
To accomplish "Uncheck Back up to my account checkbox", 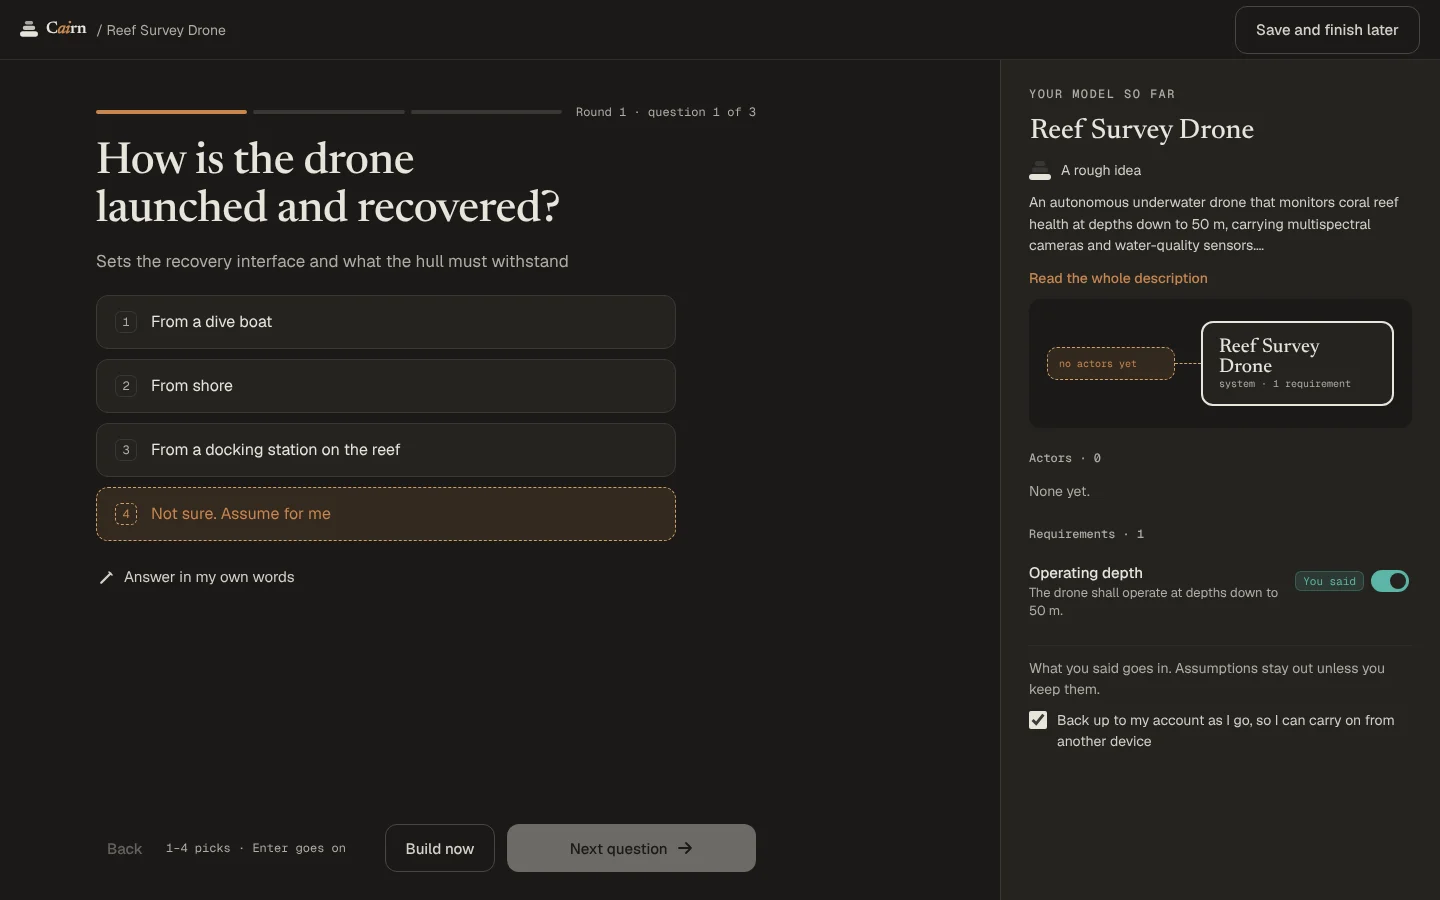I will point(1038,720).
